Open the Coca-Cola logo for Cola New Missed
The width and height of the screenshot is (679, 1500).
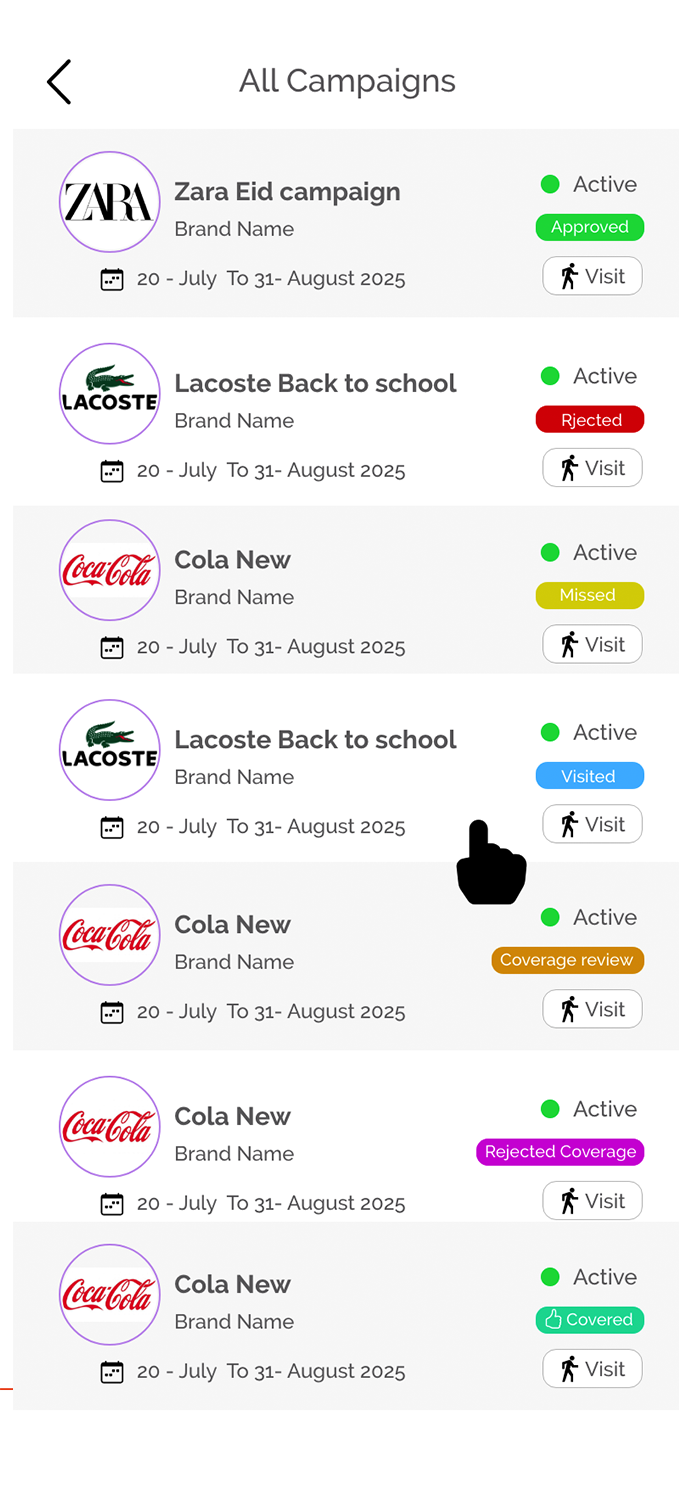(110, 570)
